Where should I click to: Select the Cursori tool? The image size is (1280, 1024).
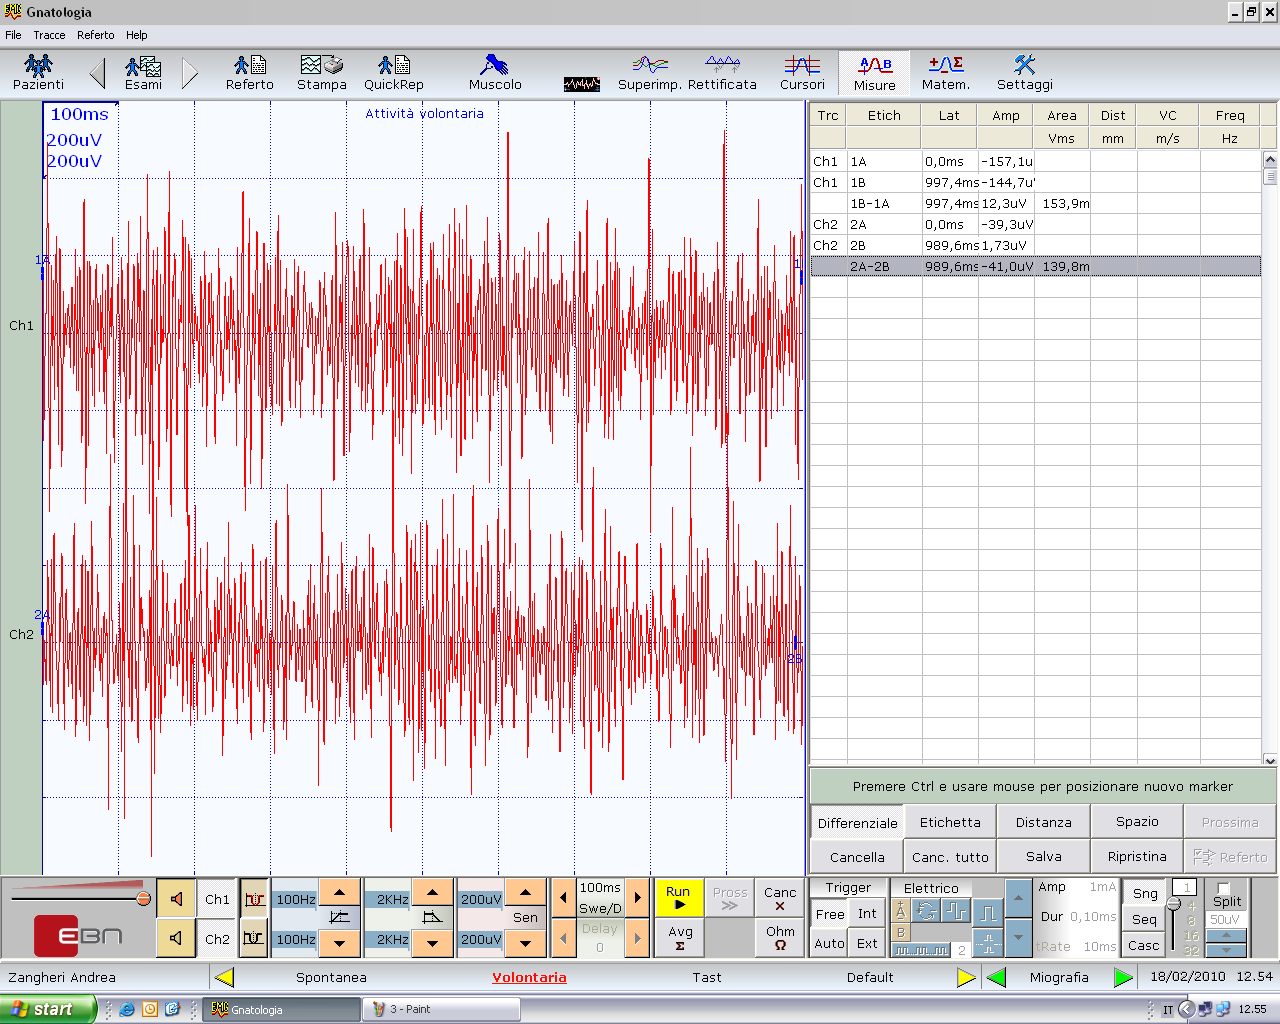coord(802,73)
